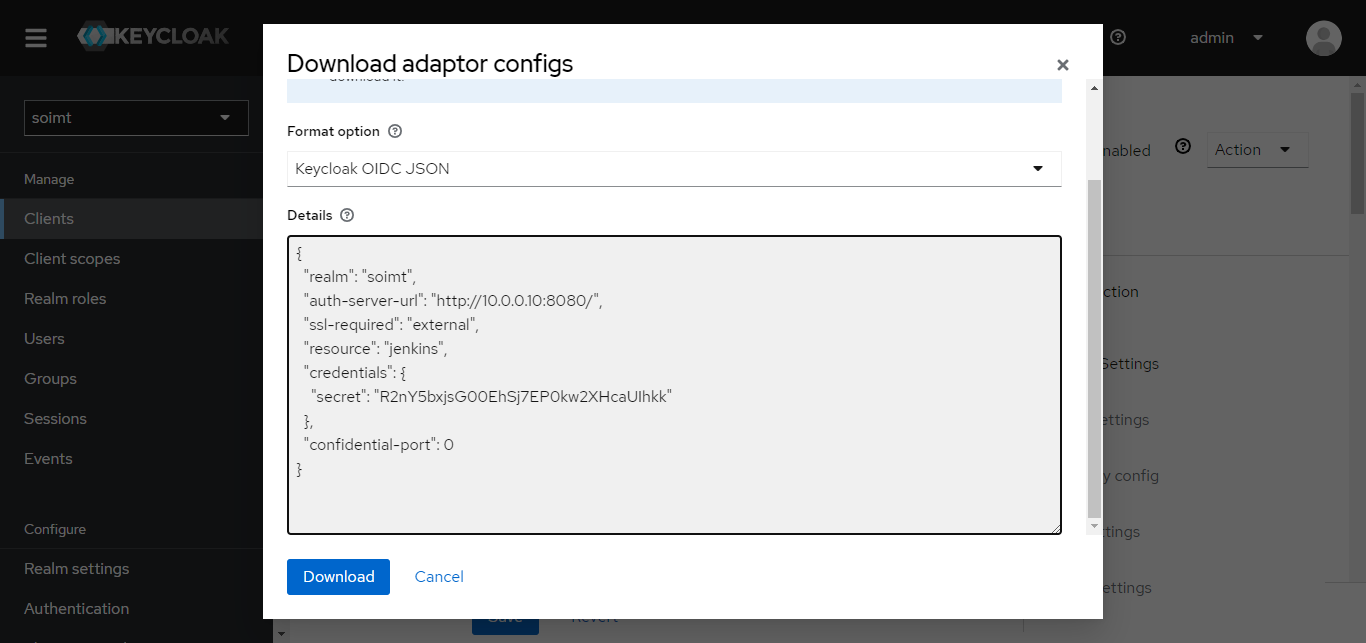Go to Realm roles page
Screen dimensions: 1366x643
[65, 299]
